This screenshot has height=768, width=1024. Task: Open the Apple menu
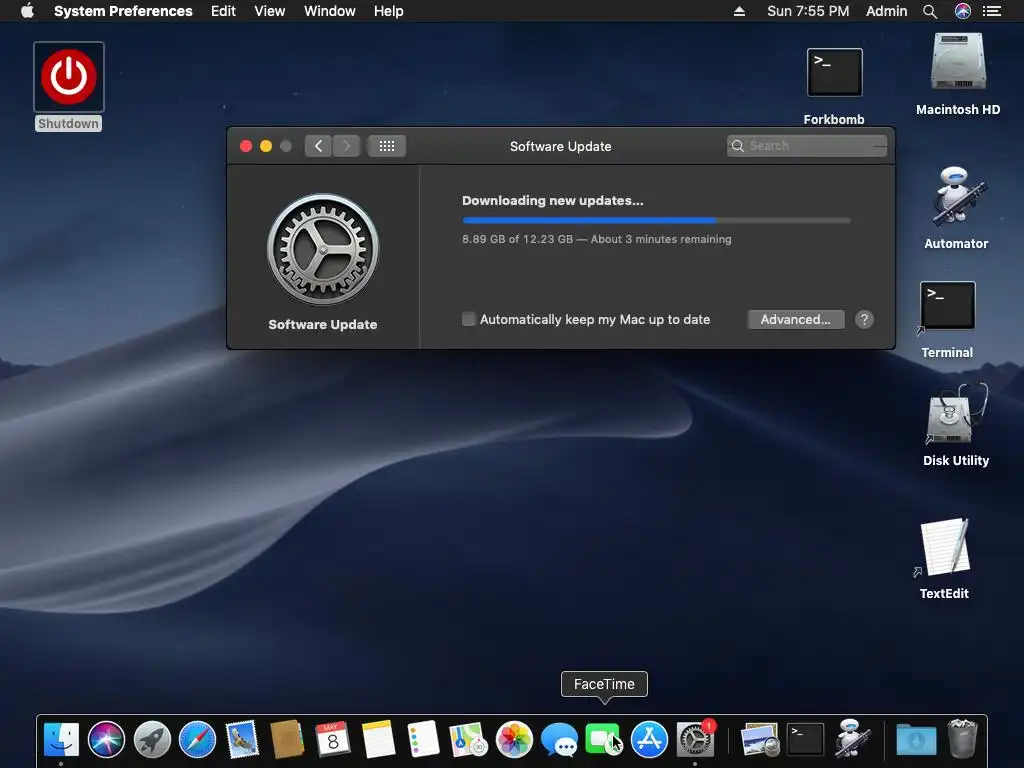point(27,11)
